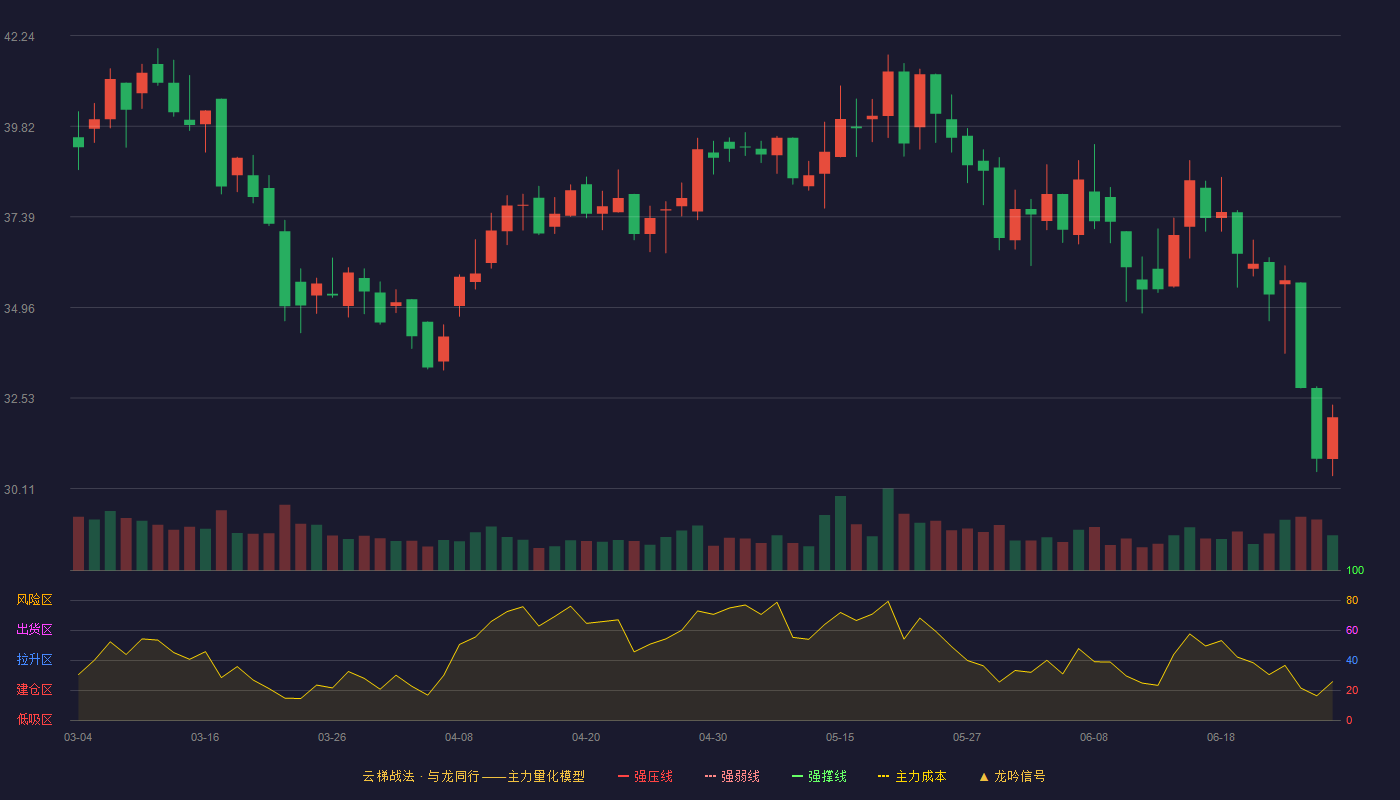
Task: Click the 40 indicator axis value
Action: point(1352,661)
